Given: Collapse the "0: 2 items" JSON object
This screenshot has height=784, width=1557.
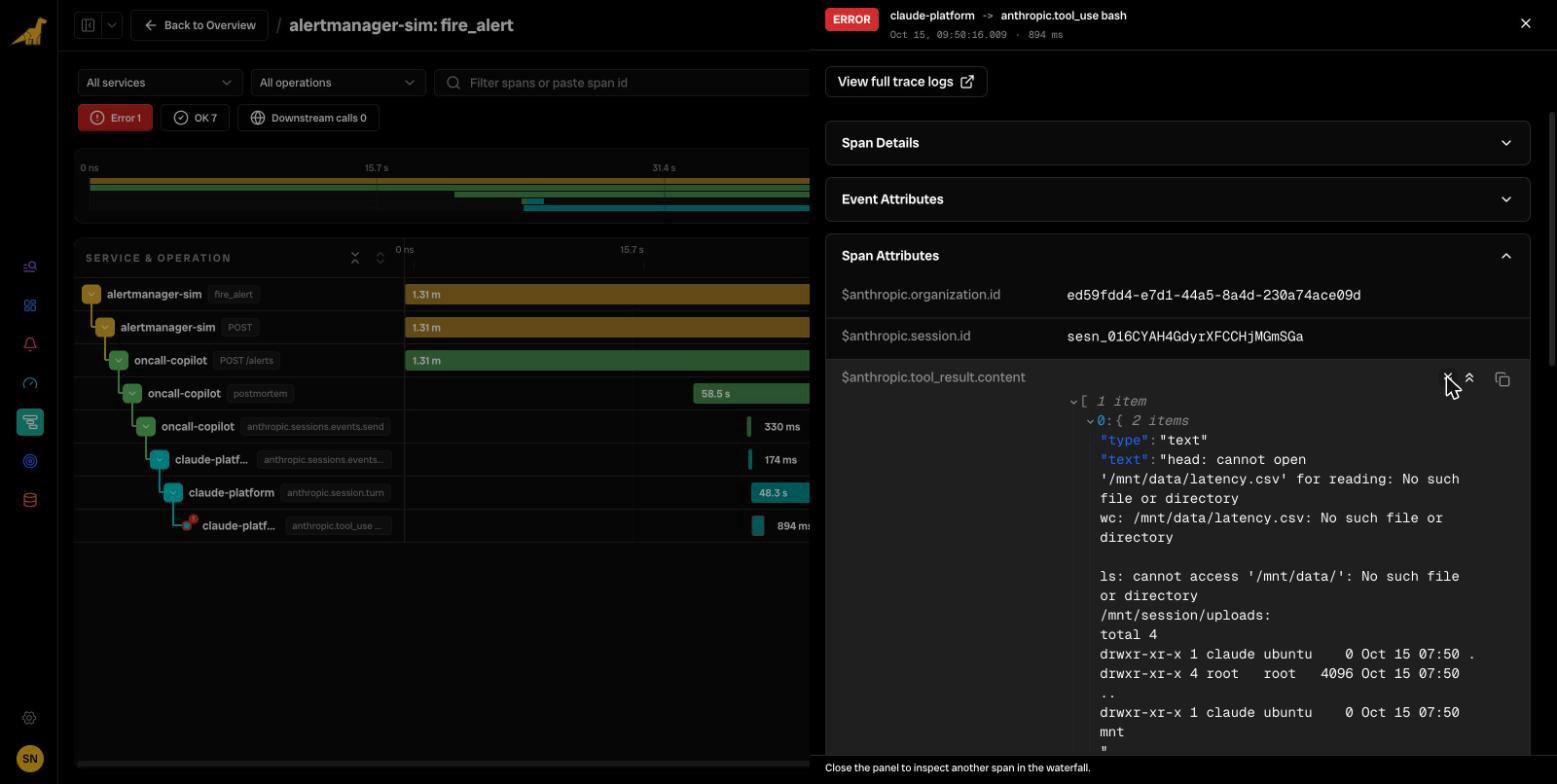Looking at the screenshot, I should [x=1090, y=421].
